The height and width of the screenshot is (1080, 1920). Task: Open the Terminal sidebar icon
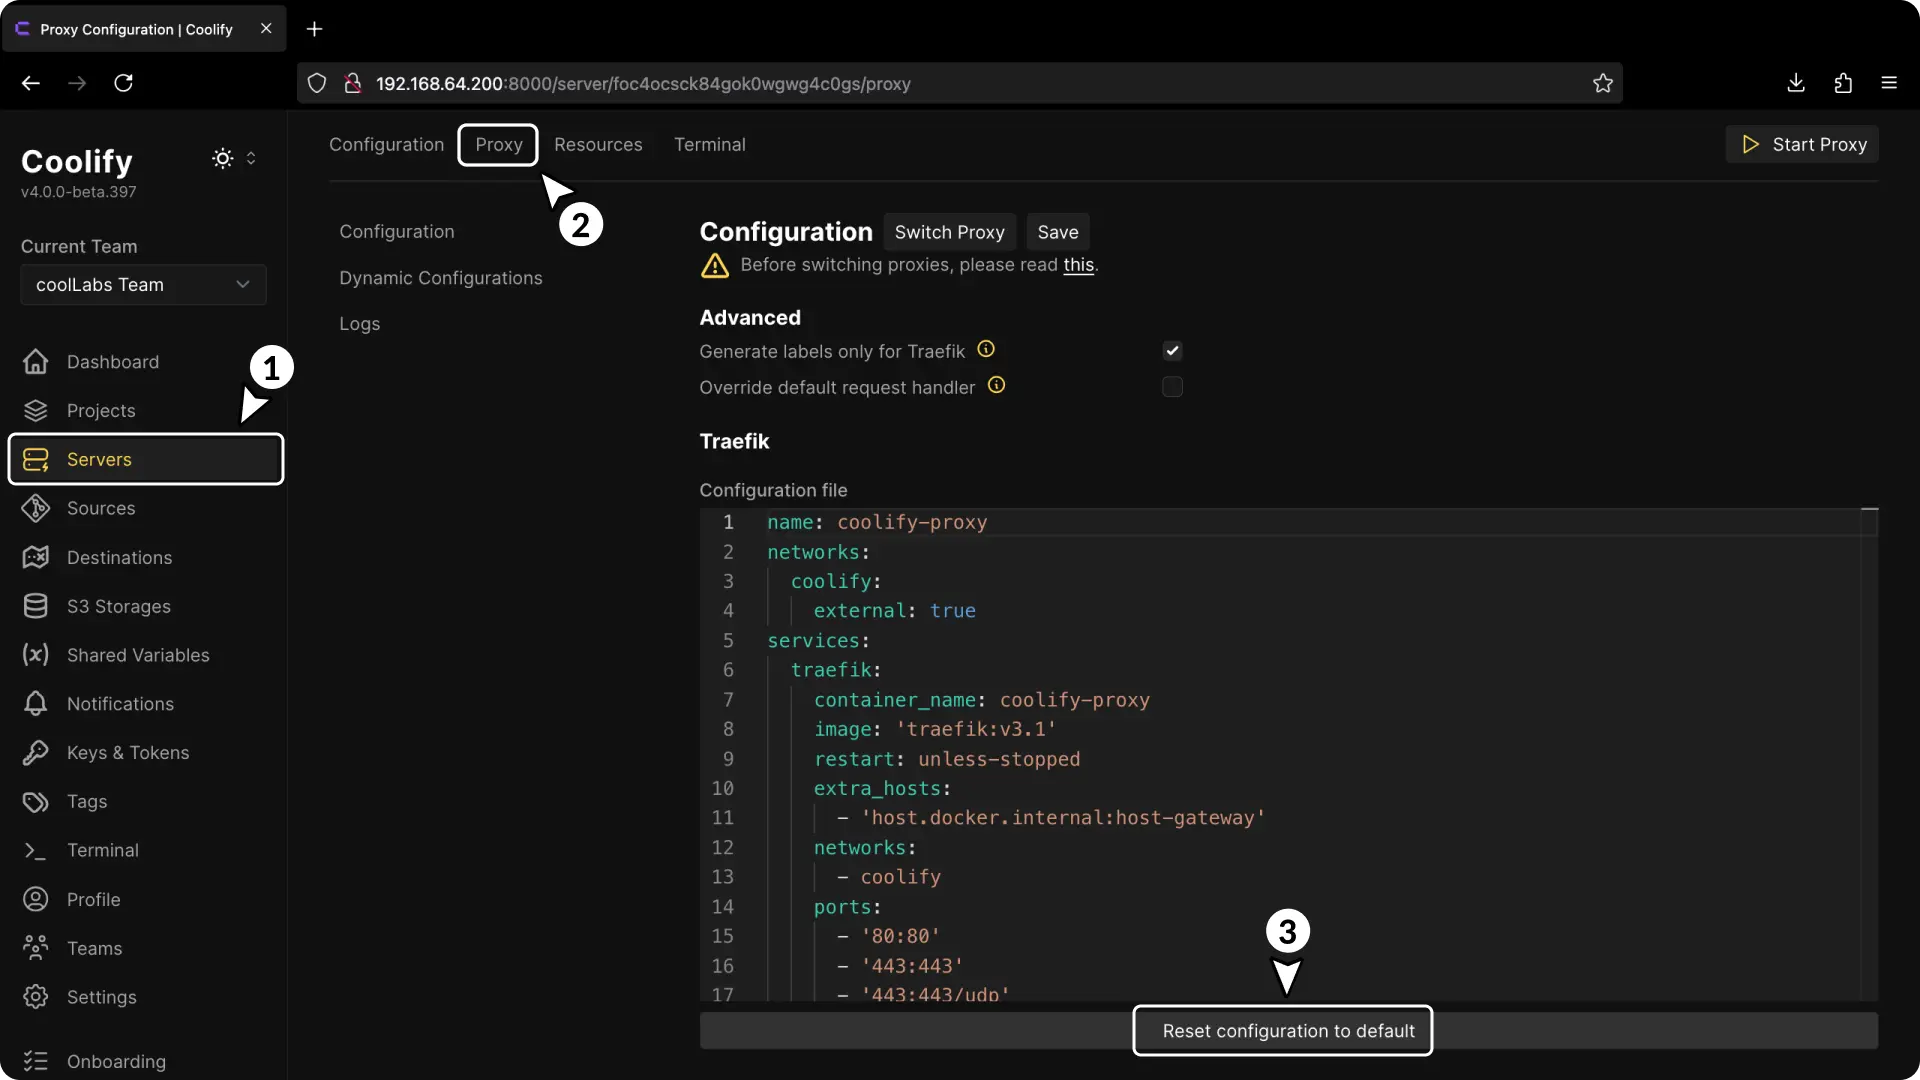click(x=35, y=850)
